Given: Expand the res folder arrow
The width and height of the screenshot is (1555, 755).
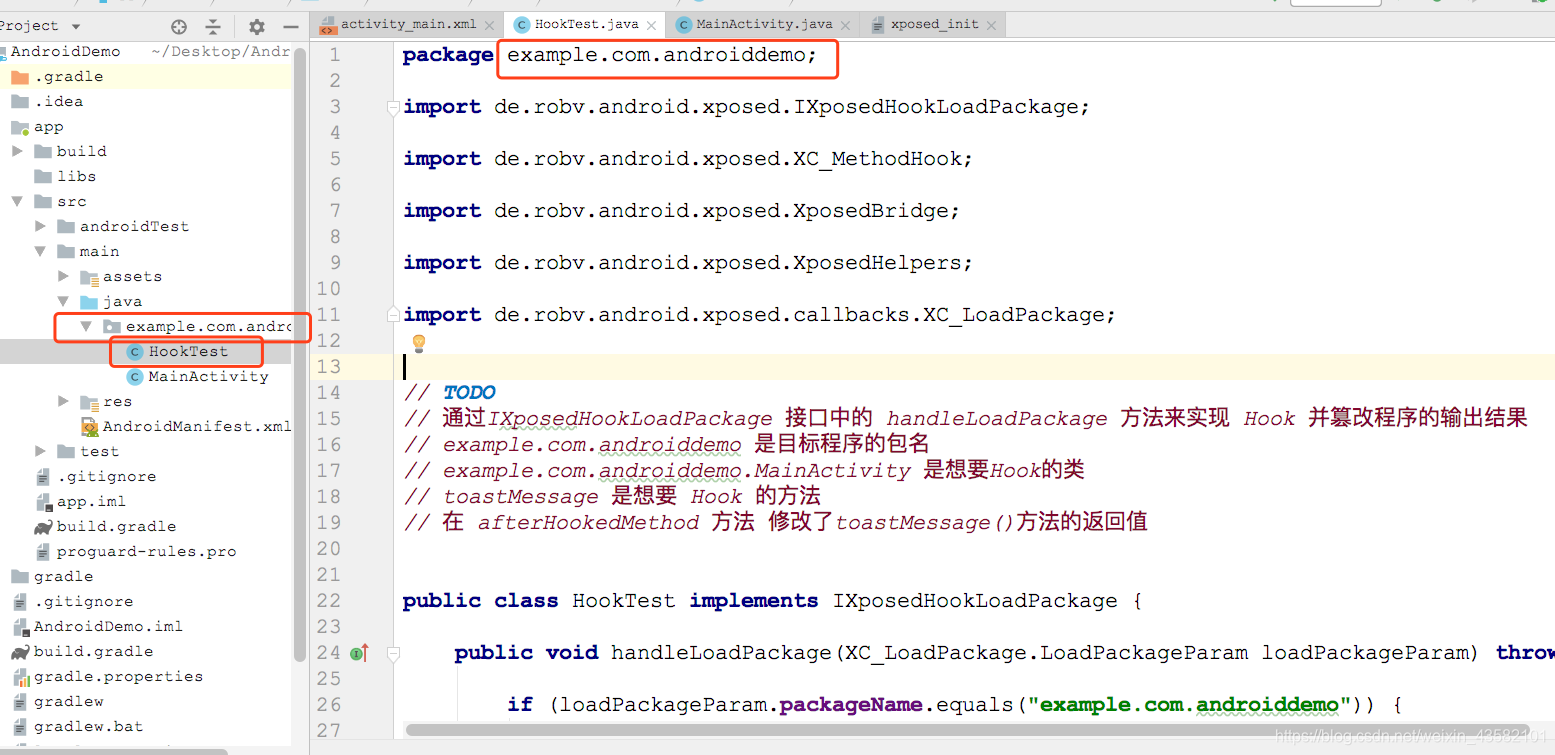Looking at the screenshot, I should (x=64, y=401).
